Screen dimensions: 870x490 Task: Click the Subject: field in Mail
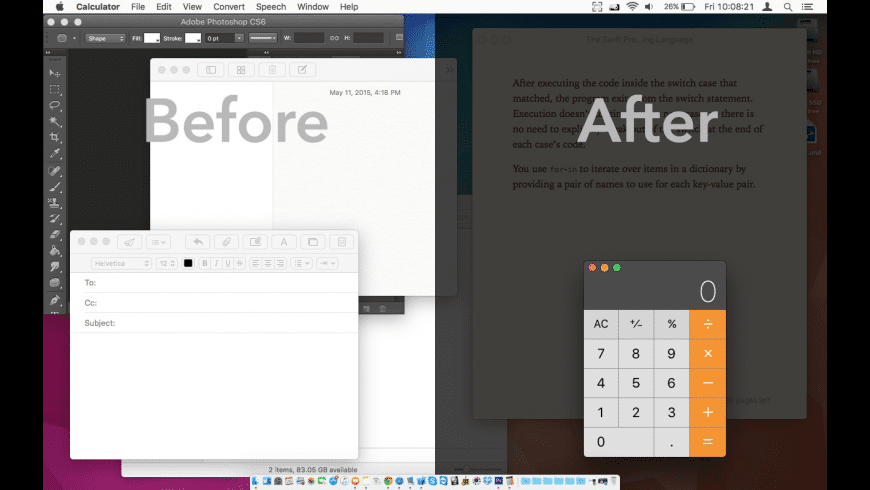(214, 323)
